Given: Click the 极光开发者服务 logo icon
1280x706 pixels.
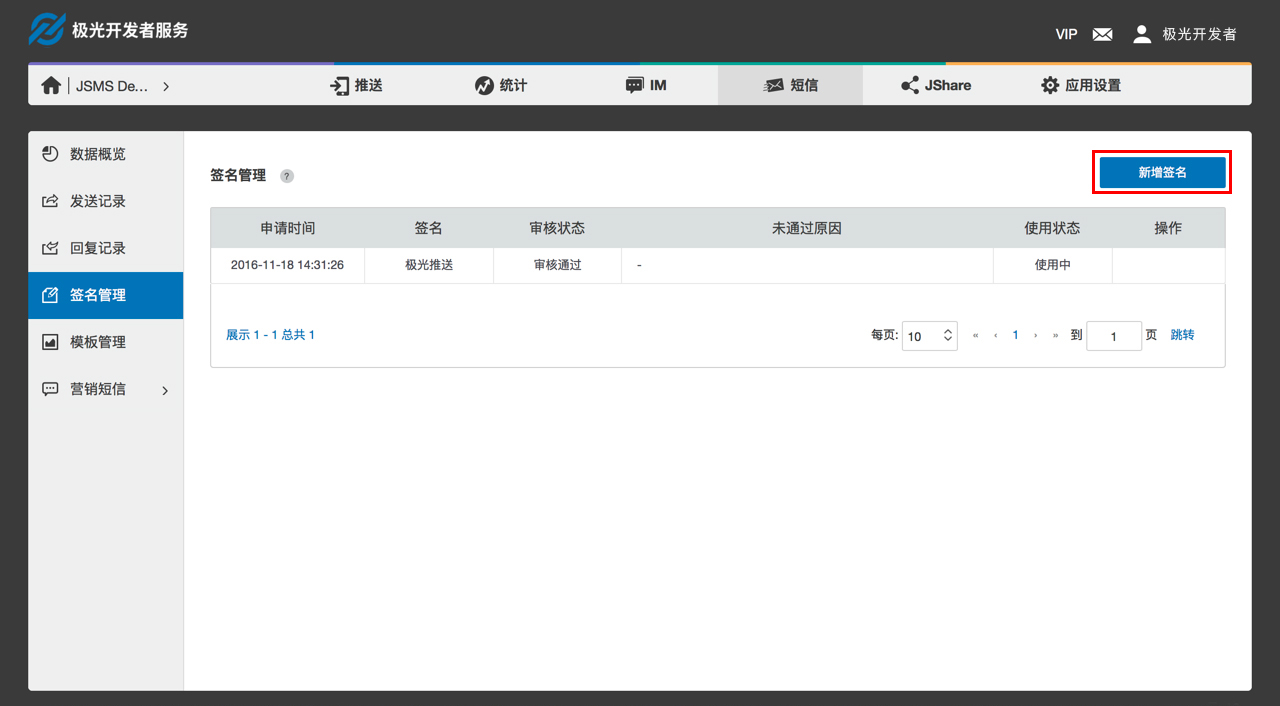Looking at the screenshot, I should [x=46, y=30].
